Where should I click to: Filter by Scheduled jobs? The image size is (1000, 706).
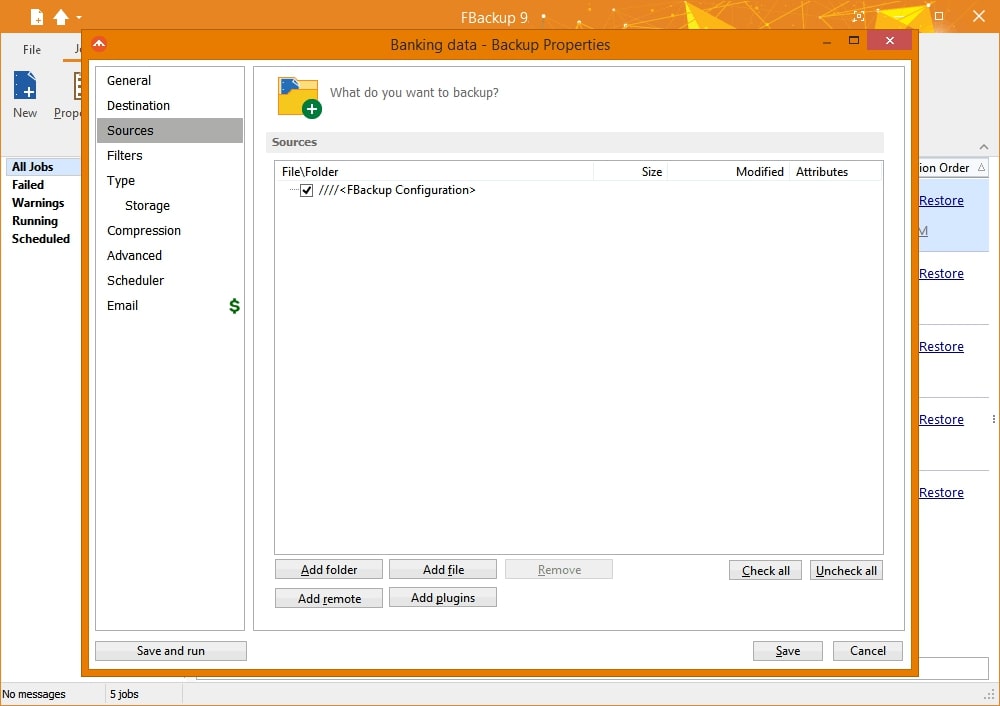pyautogui.click(x=41, y=239)
